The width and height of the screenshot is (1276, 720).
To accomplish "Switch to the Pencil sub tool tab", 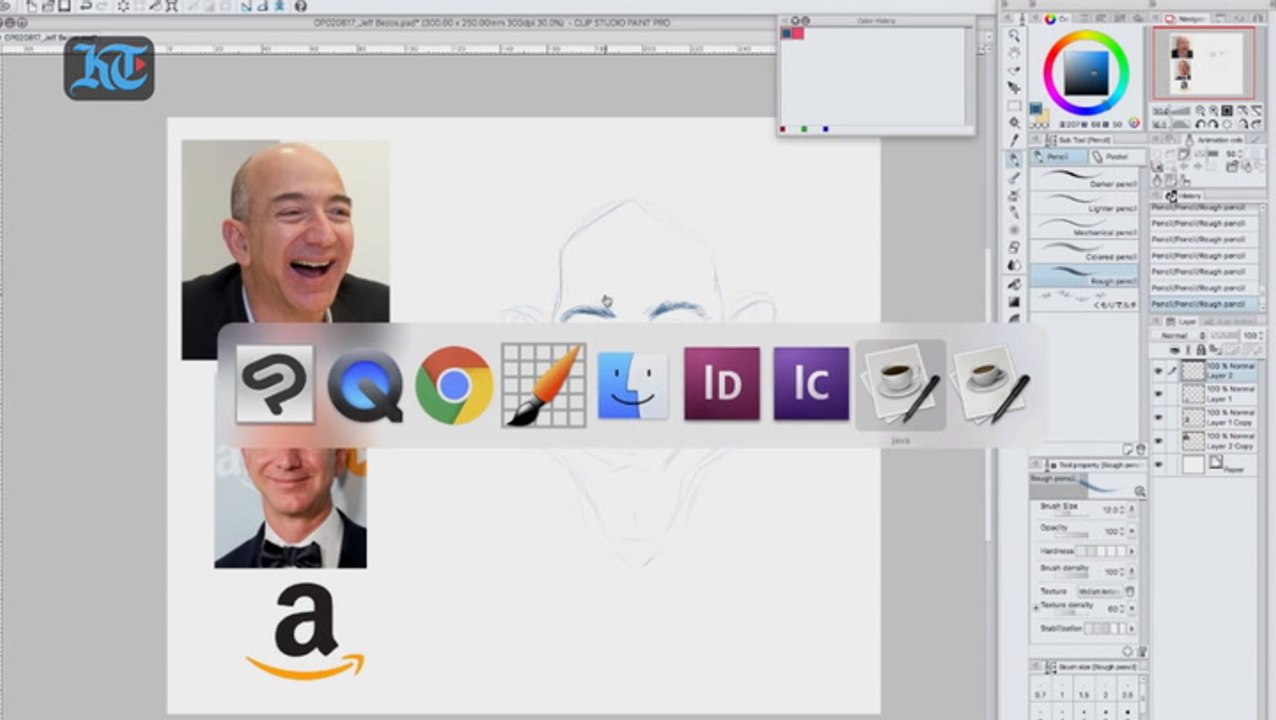I will coord(1058,157).
